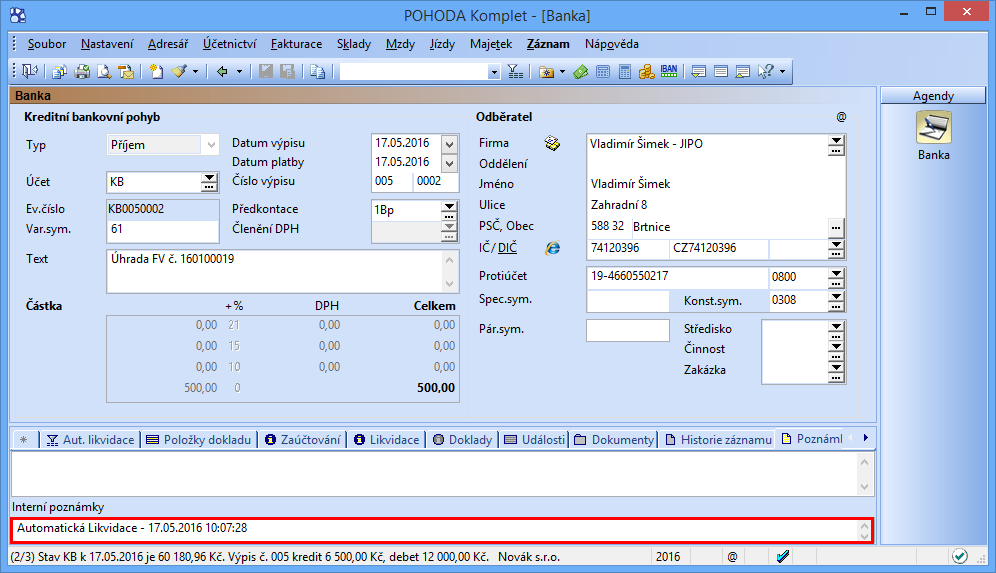Click the send by email envelope icon
Image resolution: width=996 pixels, height=573 pixels.
point(126,71)
